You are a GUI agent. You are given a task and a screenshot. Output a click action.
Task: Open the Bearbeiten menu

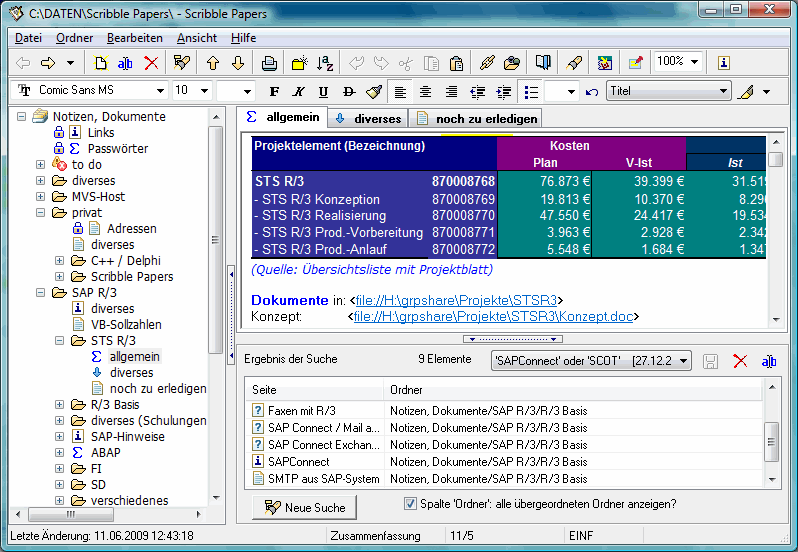tap(135, 38)
